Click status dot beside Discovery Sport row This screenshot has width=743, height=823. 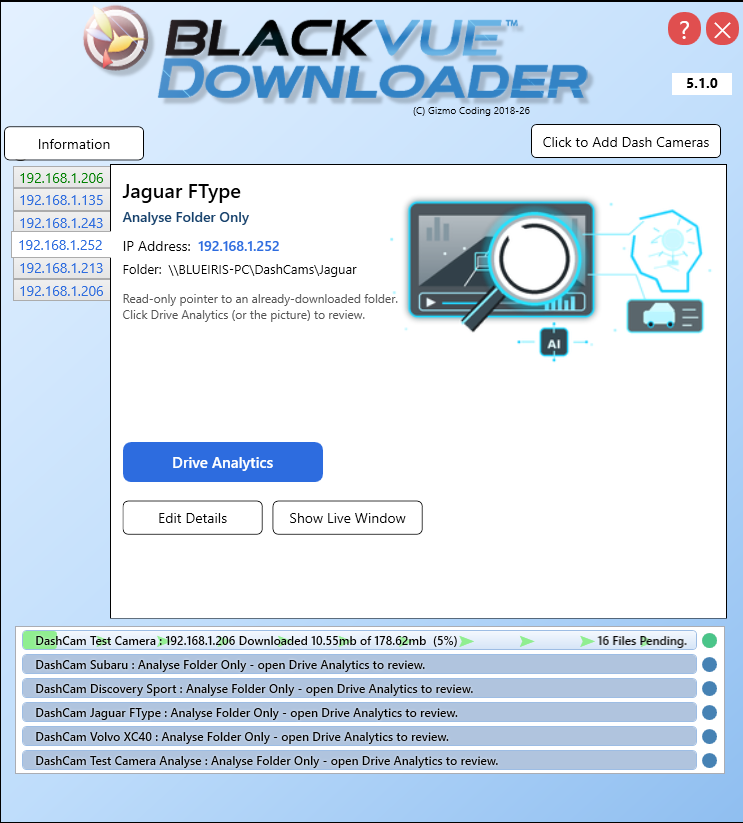point(709,689)
